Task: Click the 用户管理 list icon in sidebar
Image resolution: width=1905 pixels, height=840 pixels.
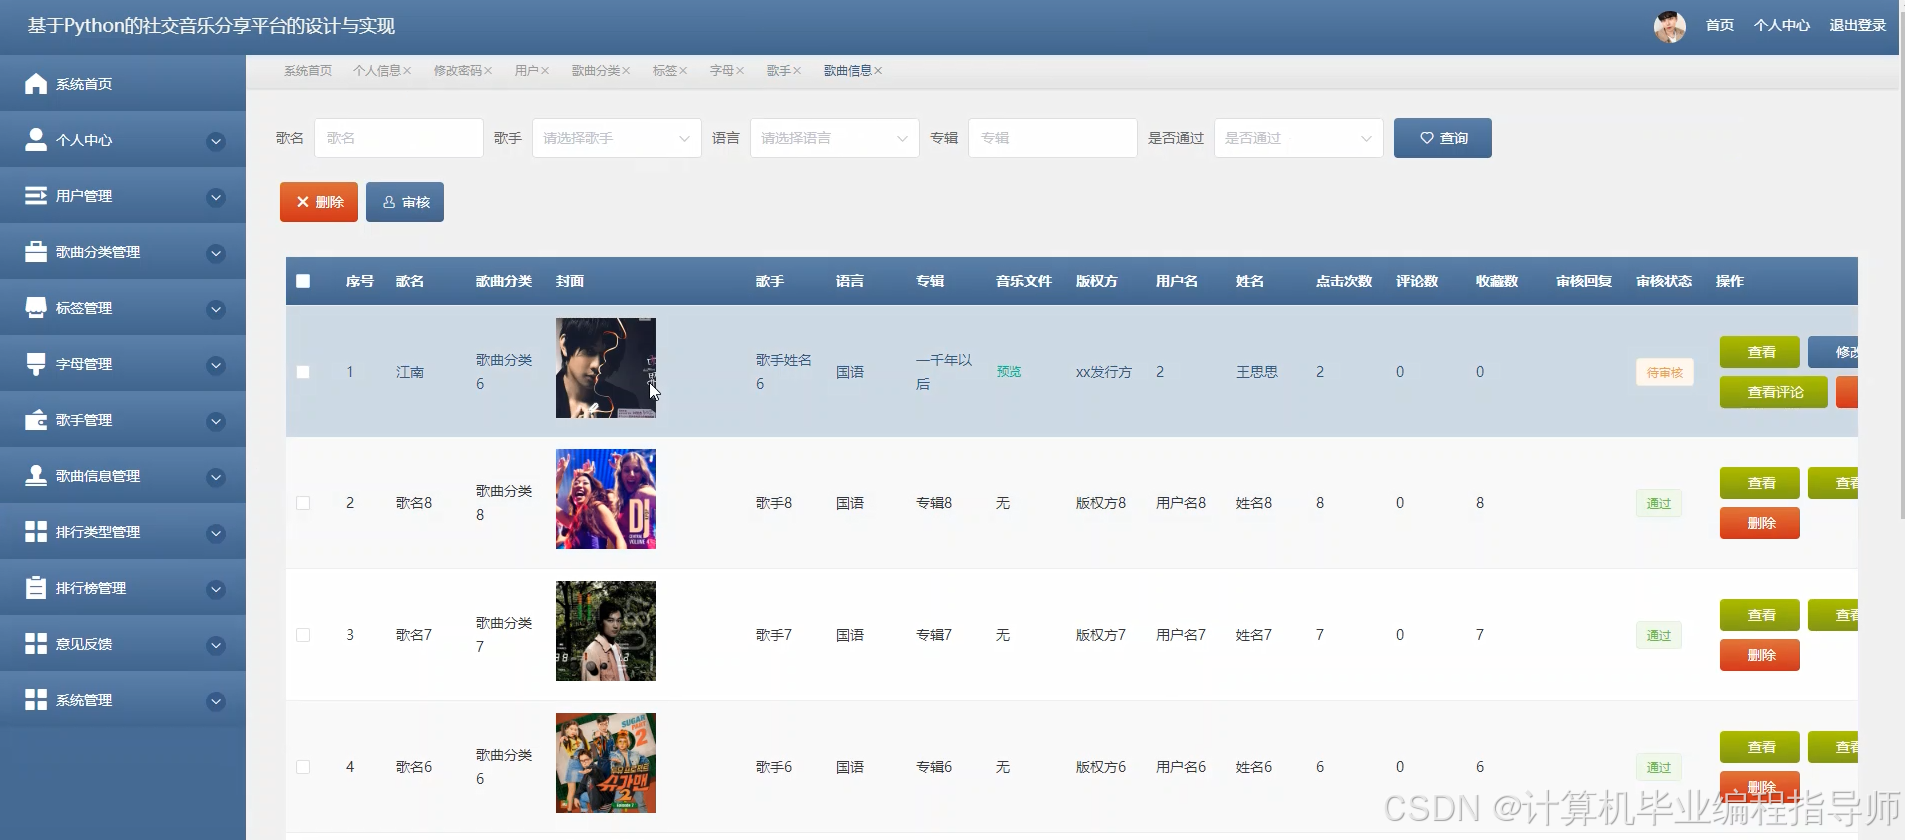Action: point(36,196)
